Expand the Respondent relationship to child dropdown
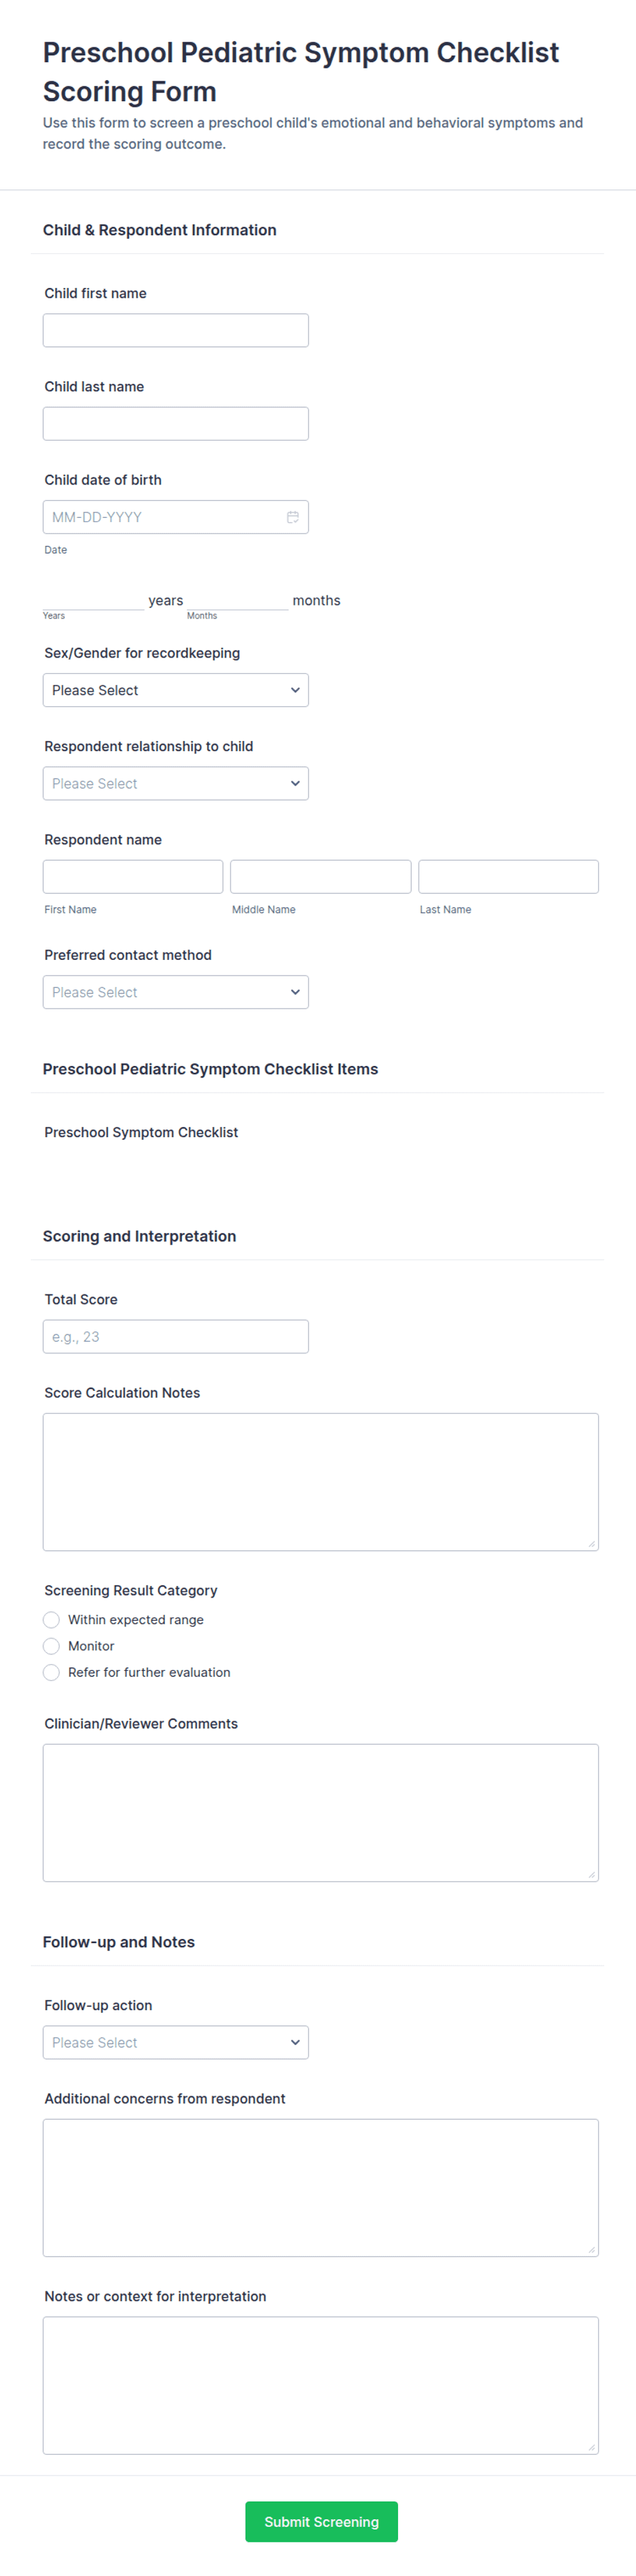 click(176, 783)
